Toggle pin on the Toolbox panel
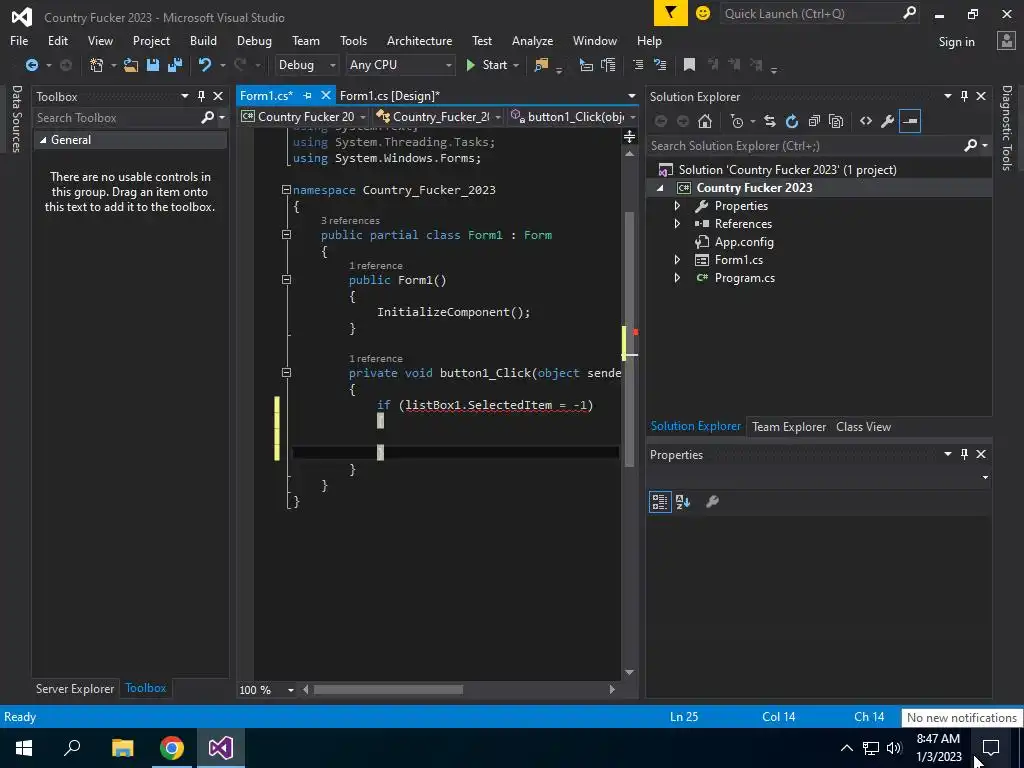This screenshot has height=768, width=1024. tap(201, 96)
